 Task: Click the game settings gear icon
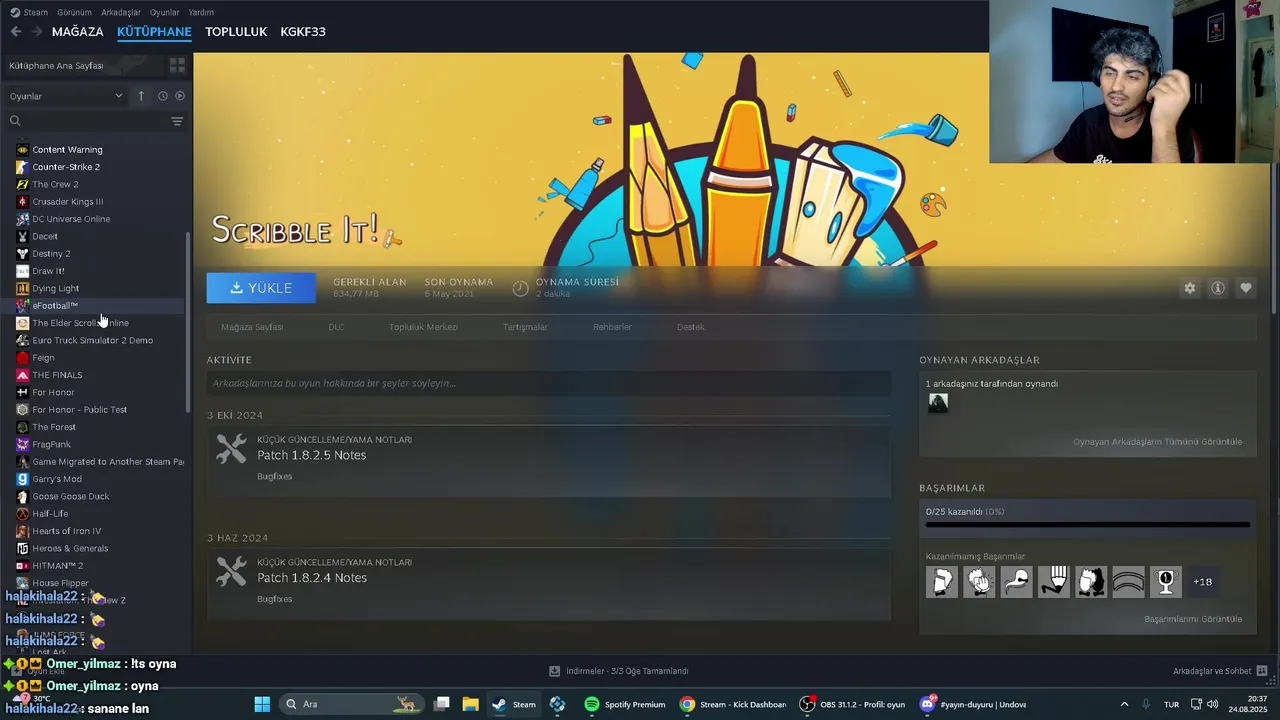pyautogui.click(x=1190, y=288)
